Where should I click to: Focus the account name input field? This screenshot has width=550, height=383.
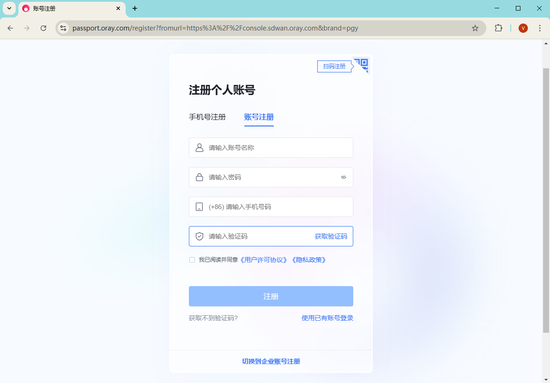coord(271,148)
